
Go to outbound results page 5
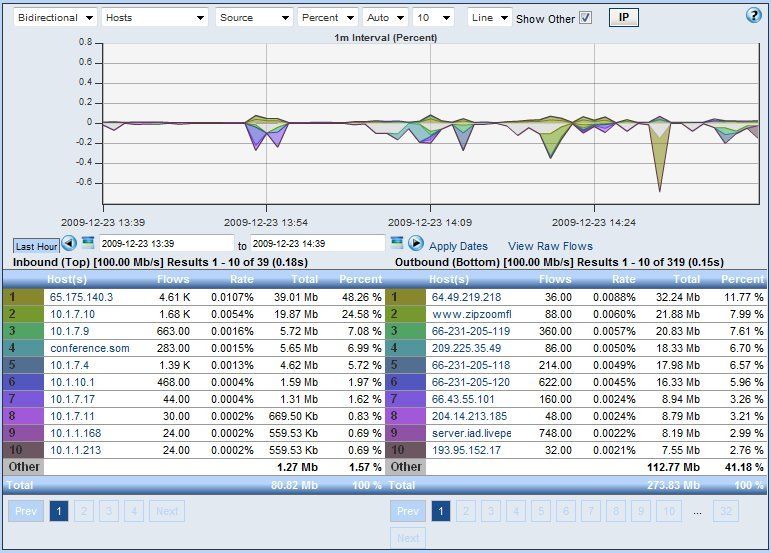[x=541, y=511]
